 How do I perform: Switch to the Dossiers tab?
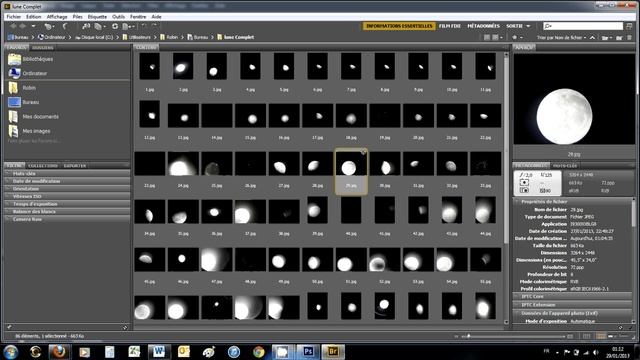[43, 48]
